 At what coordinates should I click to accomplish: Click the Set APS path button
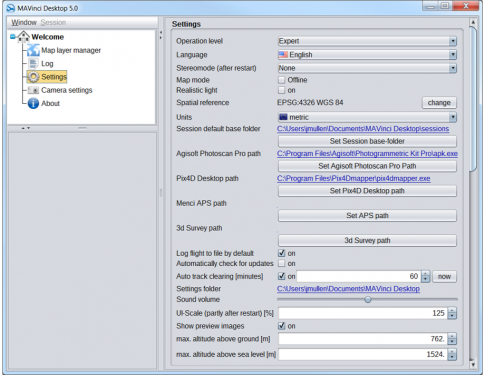coord(367,216)
